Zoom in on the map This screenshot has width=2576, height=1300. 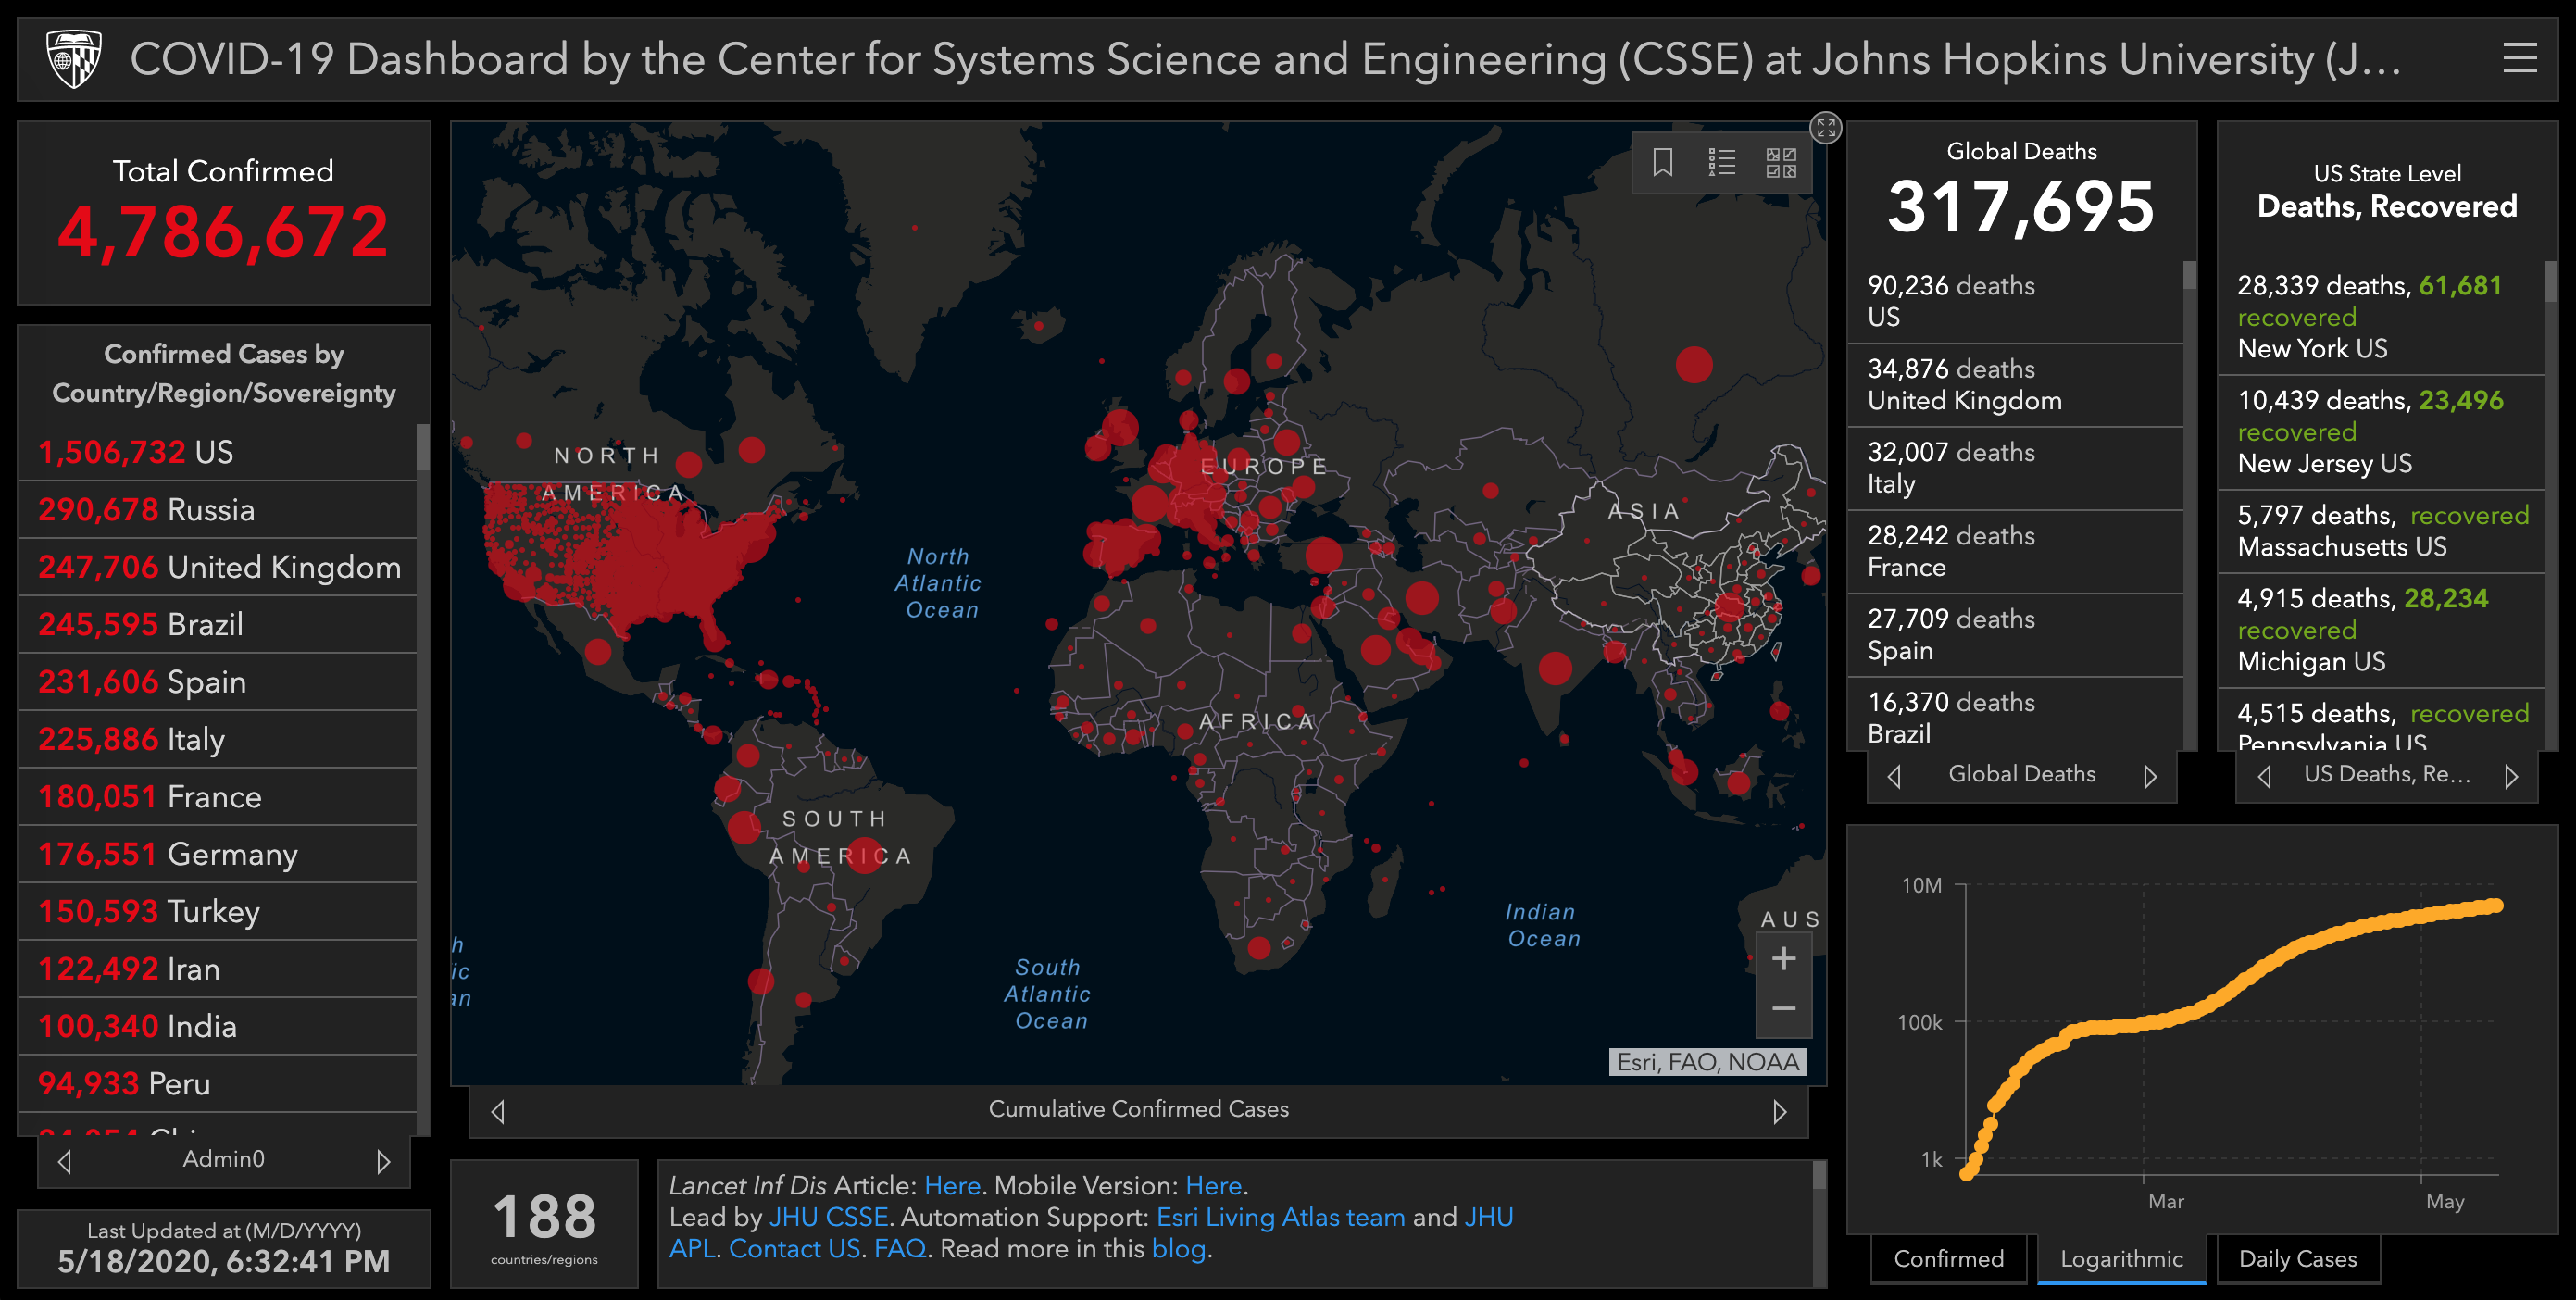point(1783,959)
